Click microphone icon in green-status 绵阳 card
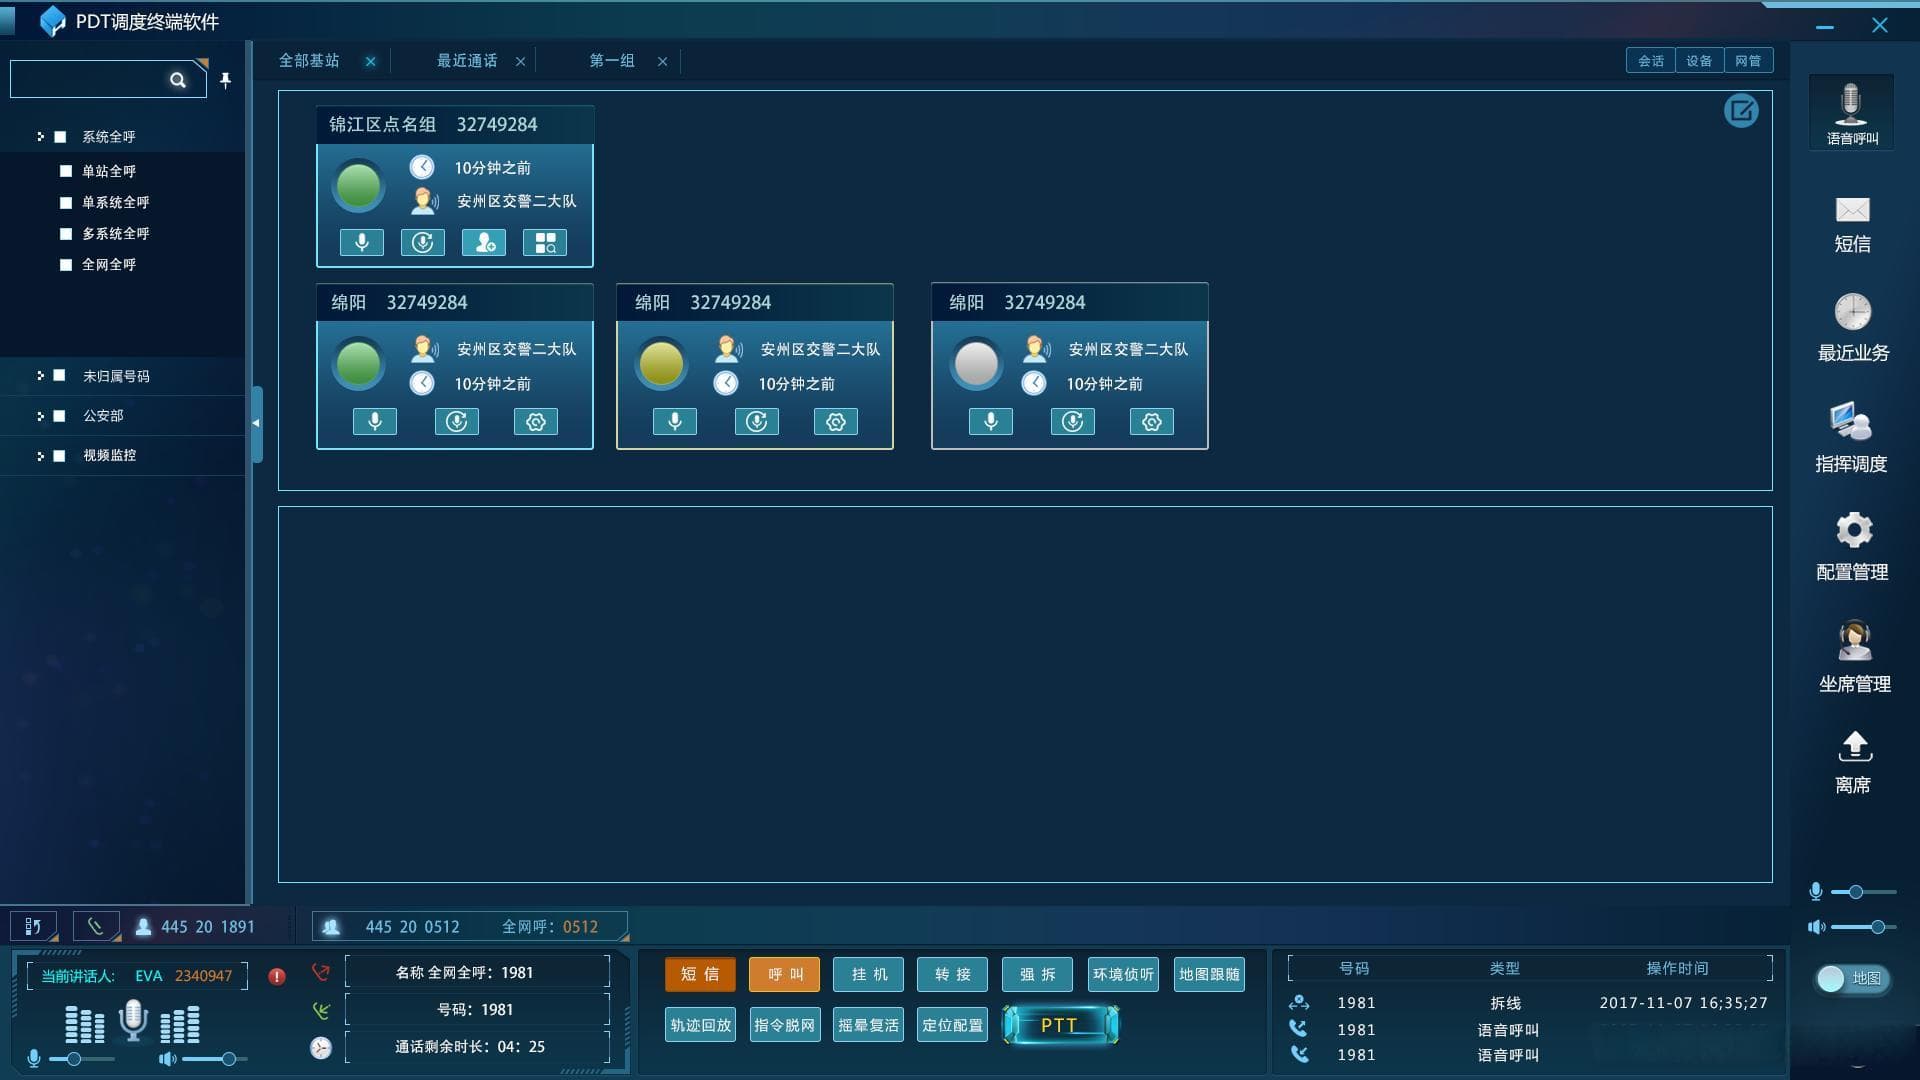 (375, 421)
